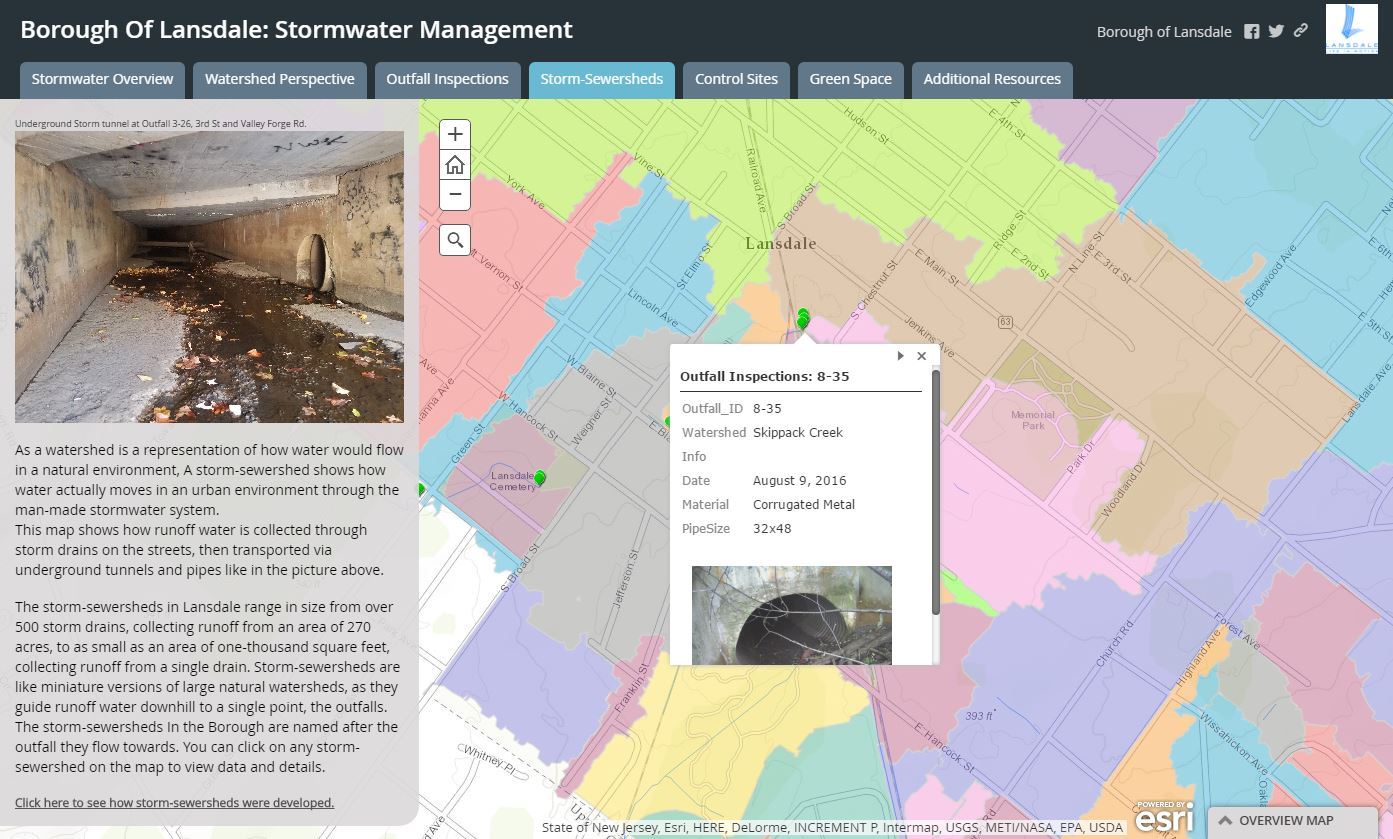This screenshot has width=1393, height=839.
Task: Select the Outfall Inspections tab
Action: click(x=447, y=79)
